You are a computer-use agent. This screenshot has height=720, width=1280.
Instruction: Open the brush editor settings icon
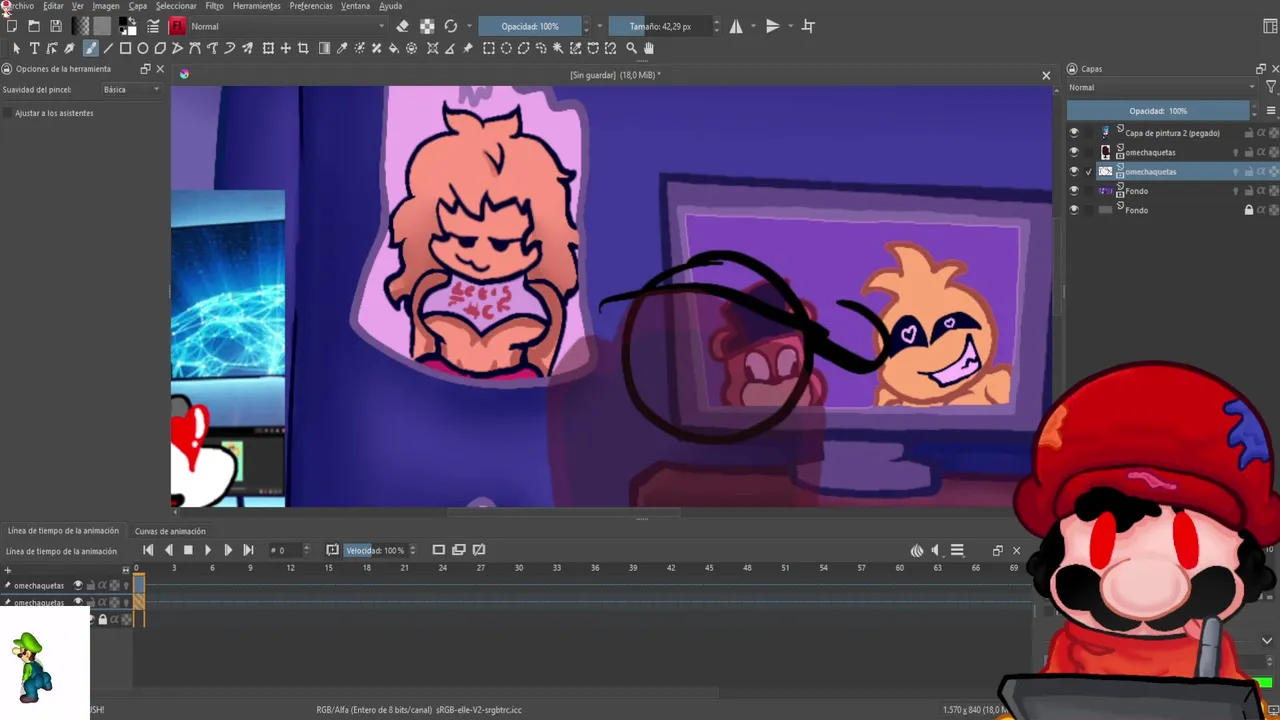[153, 26]
